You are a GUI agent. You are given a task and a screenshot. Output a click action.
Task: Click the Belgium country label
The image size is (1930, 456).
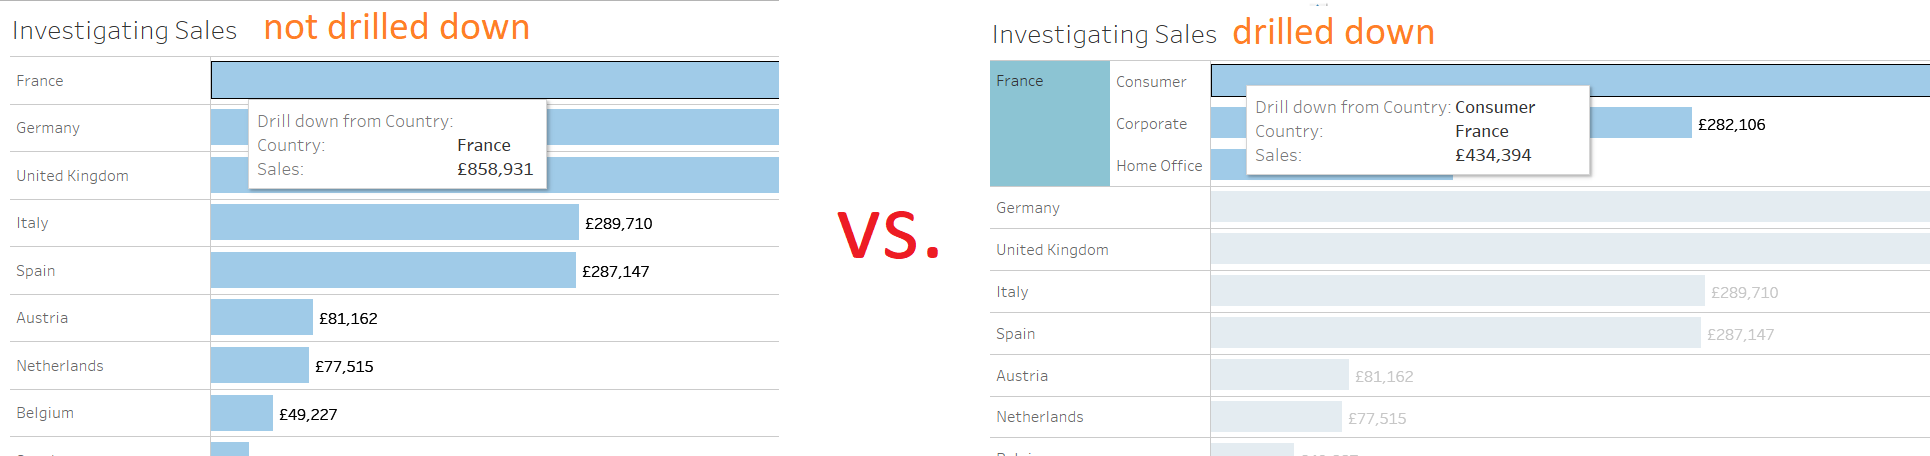45,413
